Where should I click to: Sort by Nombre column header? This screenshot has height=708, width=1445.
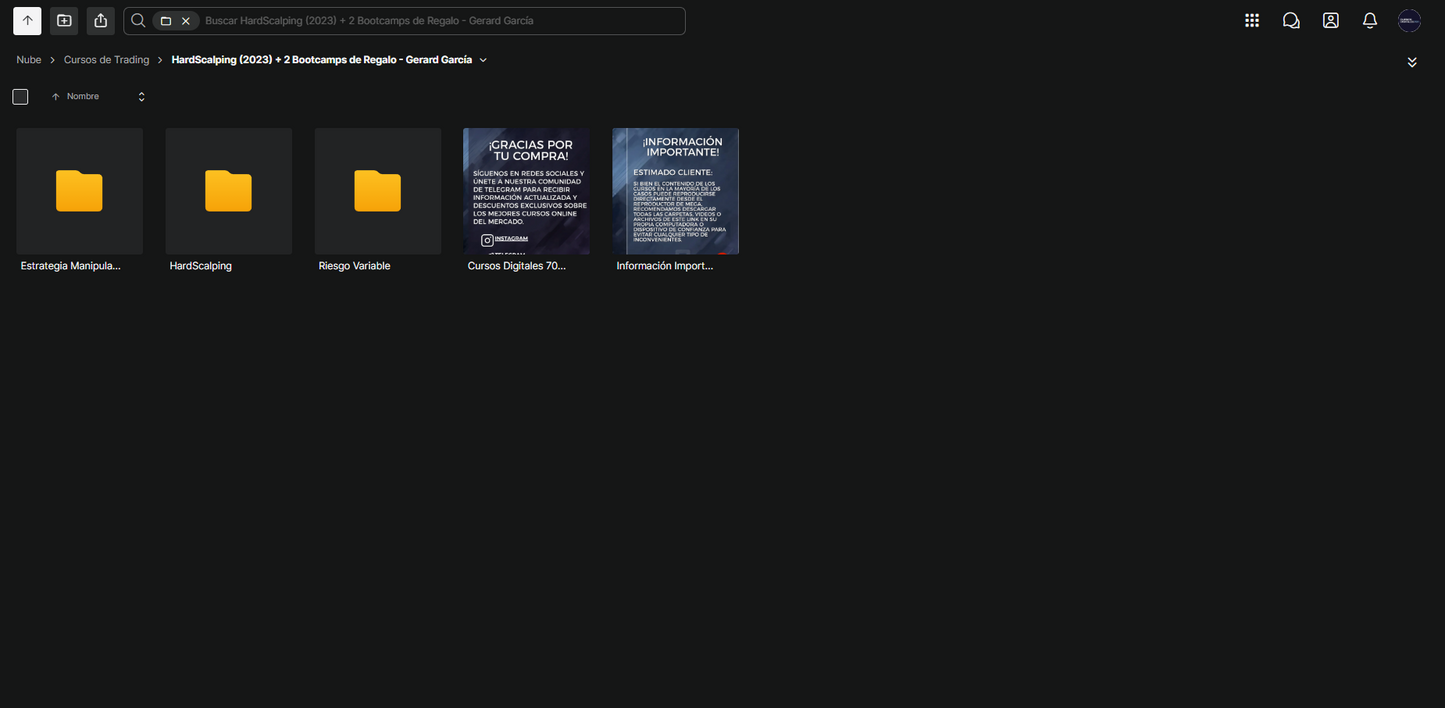[83, 97]
